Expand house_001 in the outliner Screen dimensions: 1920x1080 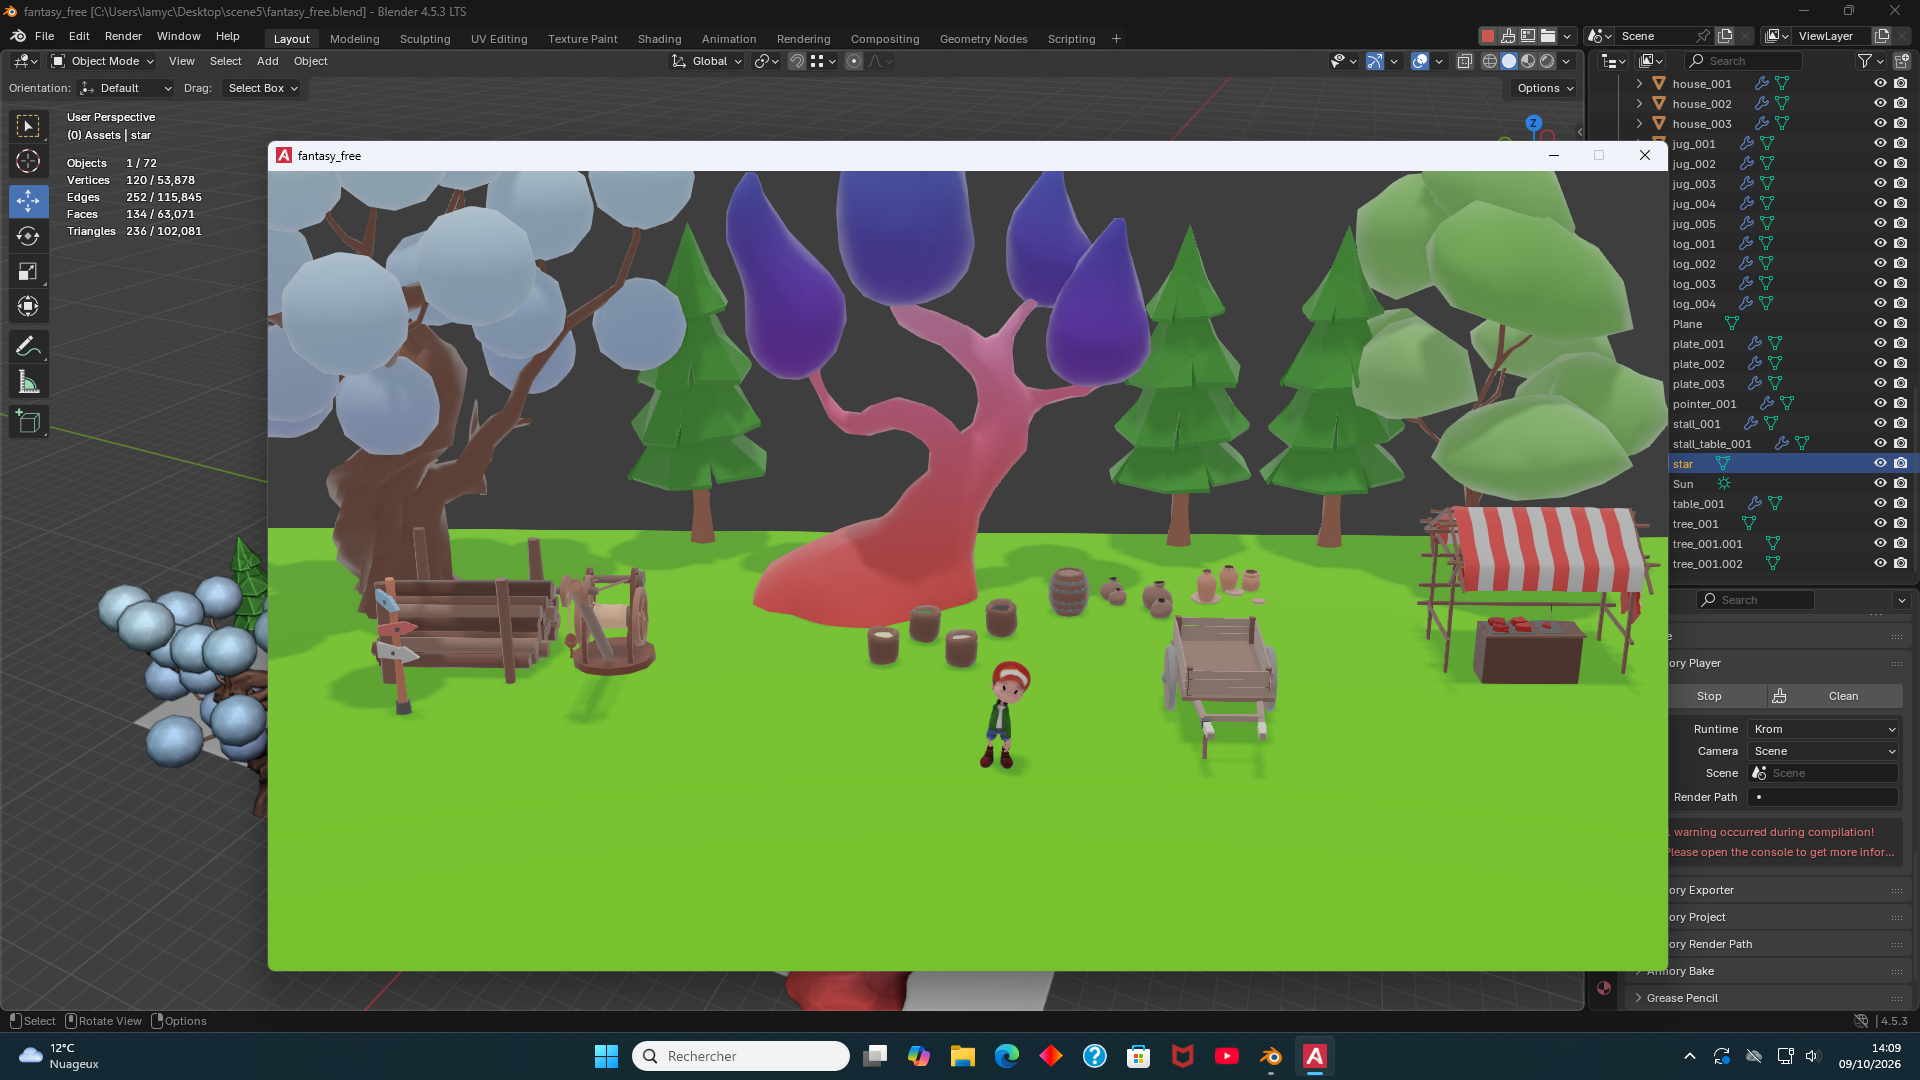(x=1639, y=84)
